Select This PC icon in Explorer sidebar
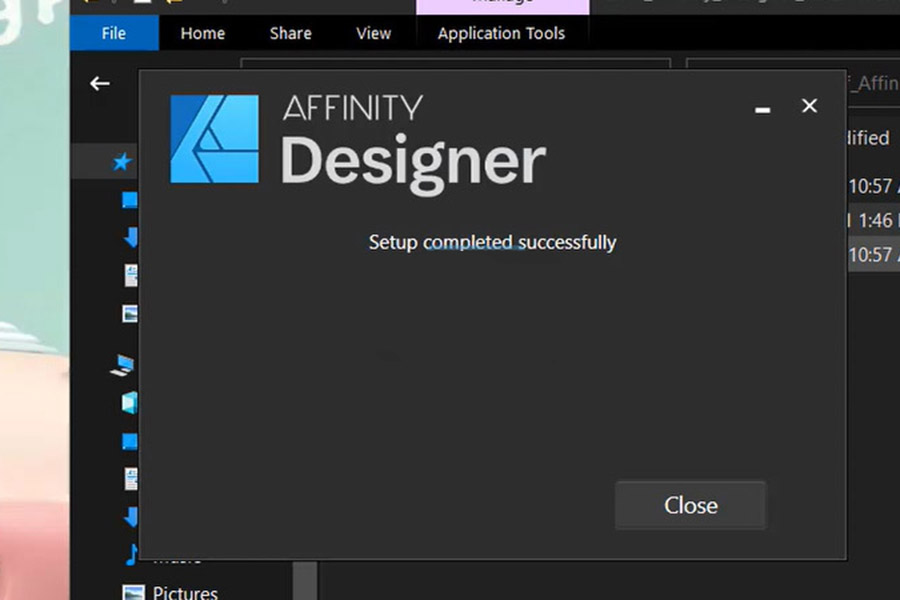Viewport: 900px width, 600px height. [122, 365]
